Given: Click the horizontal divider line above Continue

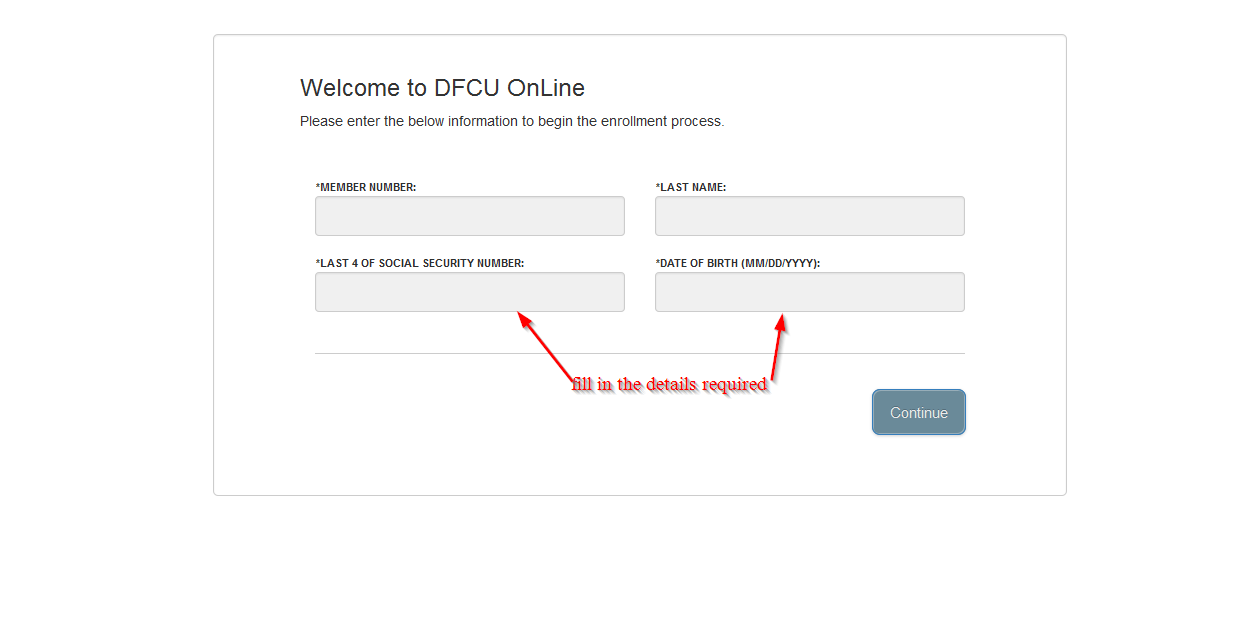Looking at the screenshot, I should tap(640, 353).
